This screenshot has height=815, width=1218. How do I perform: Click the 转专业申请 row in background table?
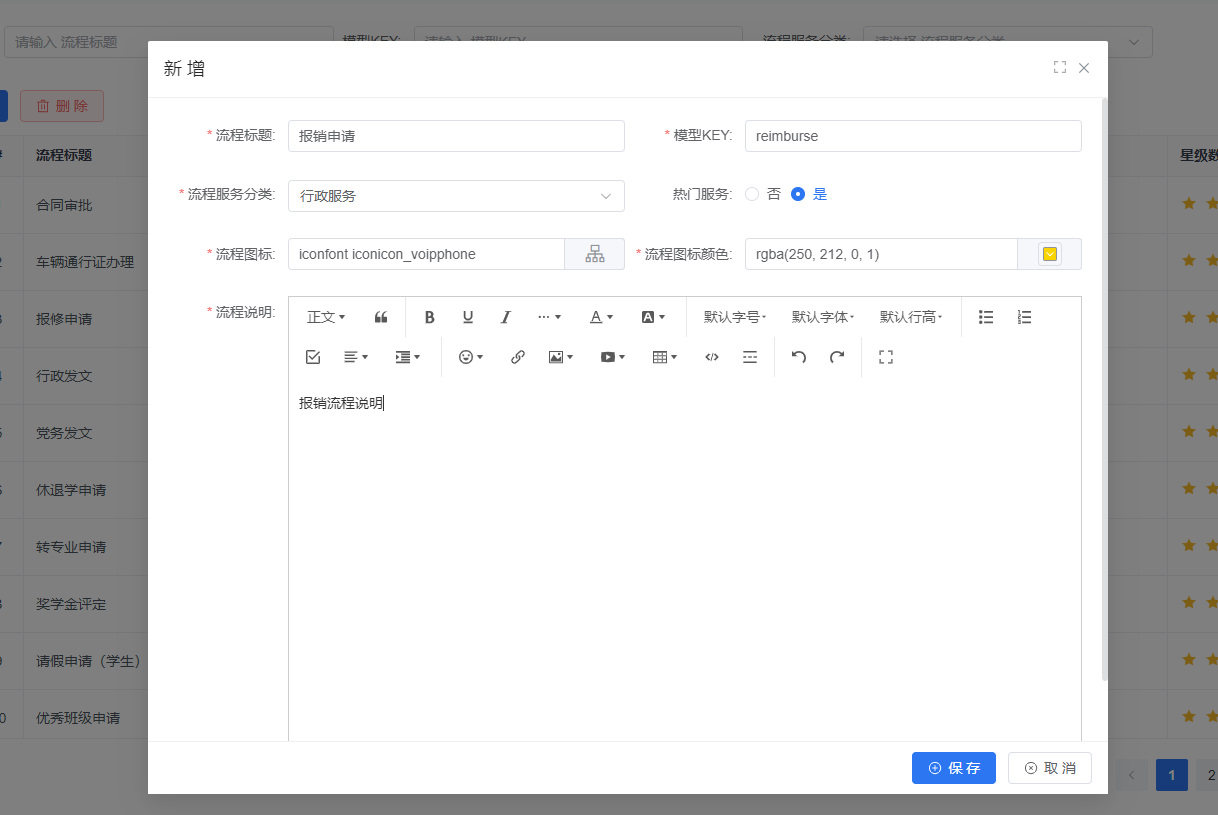71,547
